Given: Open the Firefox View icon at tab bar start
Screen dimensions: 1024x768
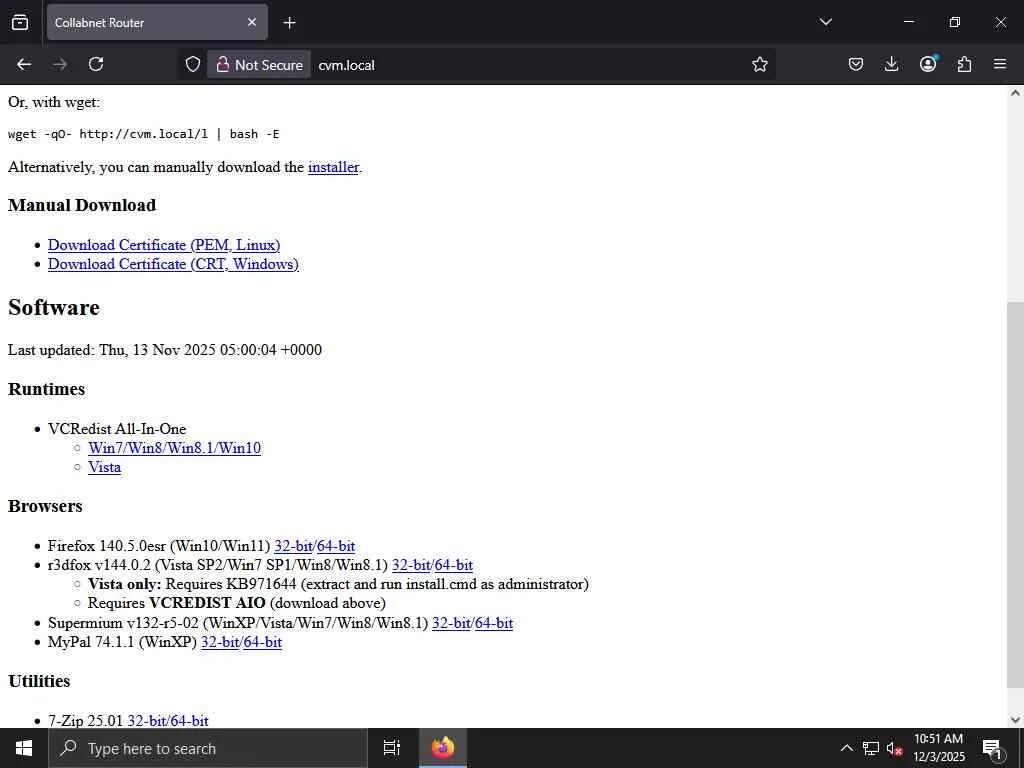Looking at the screenshot, I should (20, 22).
